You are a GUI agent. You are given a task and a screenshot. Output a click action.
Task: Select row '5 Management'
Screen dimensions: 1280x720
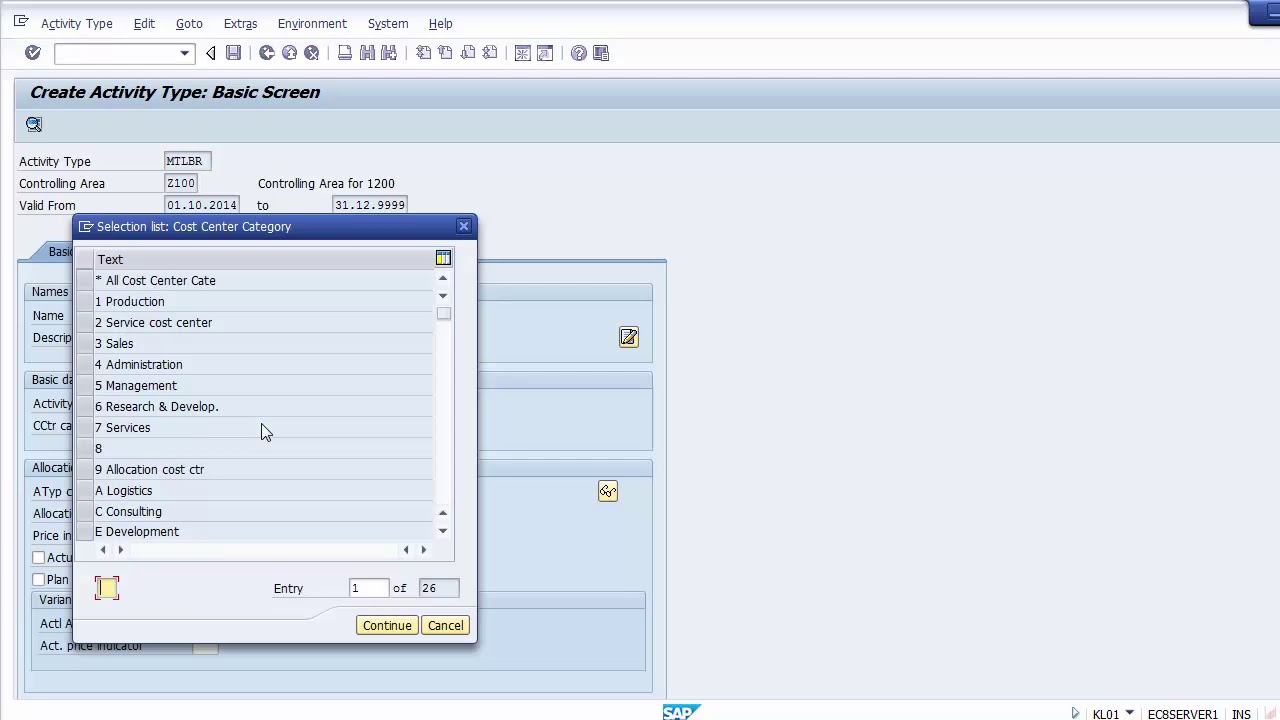[263, 385]
